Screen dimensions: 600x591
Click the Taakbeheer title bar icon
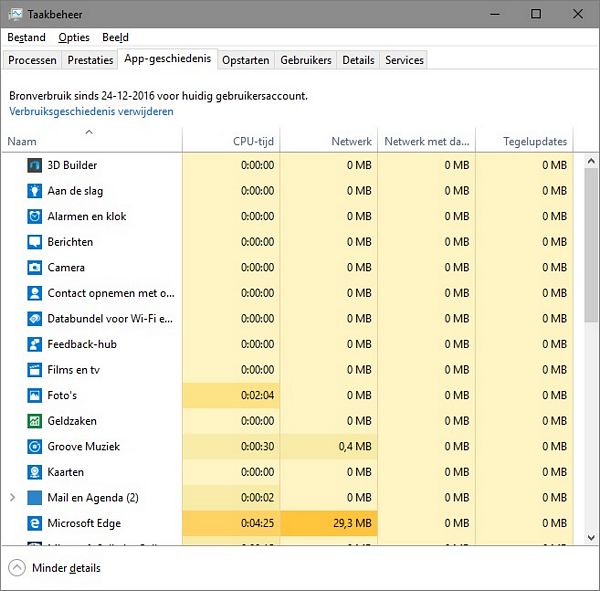pyautogui.click(x=15, y=15)
